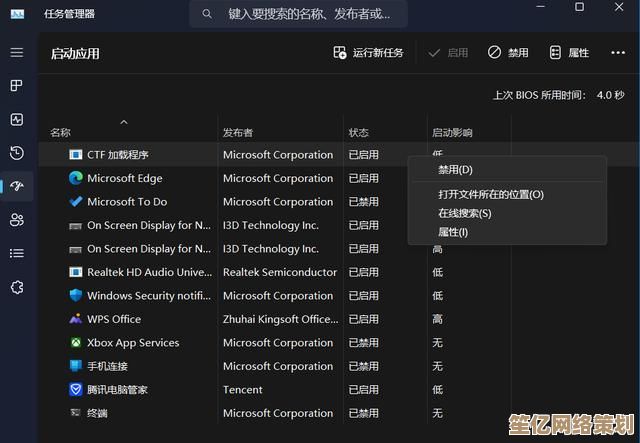Select the WPS Office row

pos(113,319)
